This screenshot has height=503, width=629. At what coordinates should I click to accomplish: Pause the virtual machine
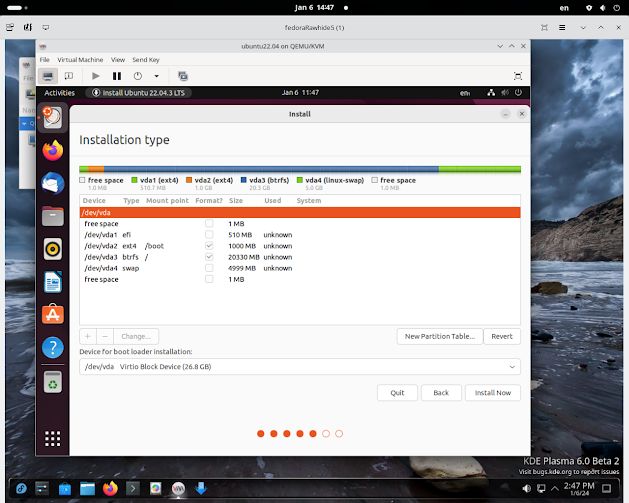point(117,76)
